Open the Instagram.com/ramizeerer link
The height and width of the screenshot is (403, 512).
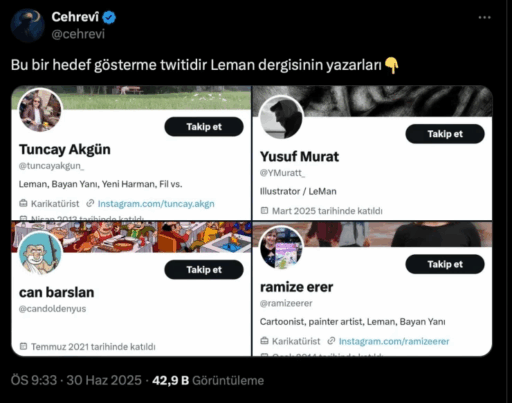[394, 341]
